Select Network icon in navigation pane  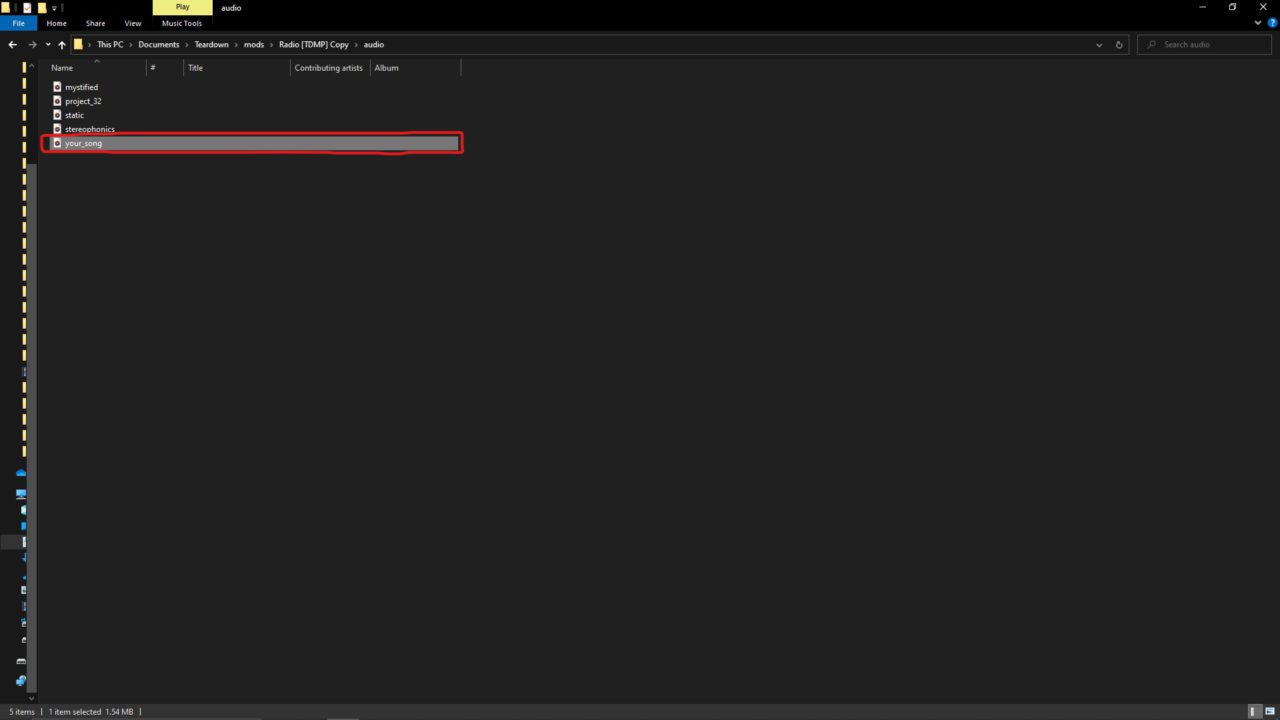coord(22,680)
